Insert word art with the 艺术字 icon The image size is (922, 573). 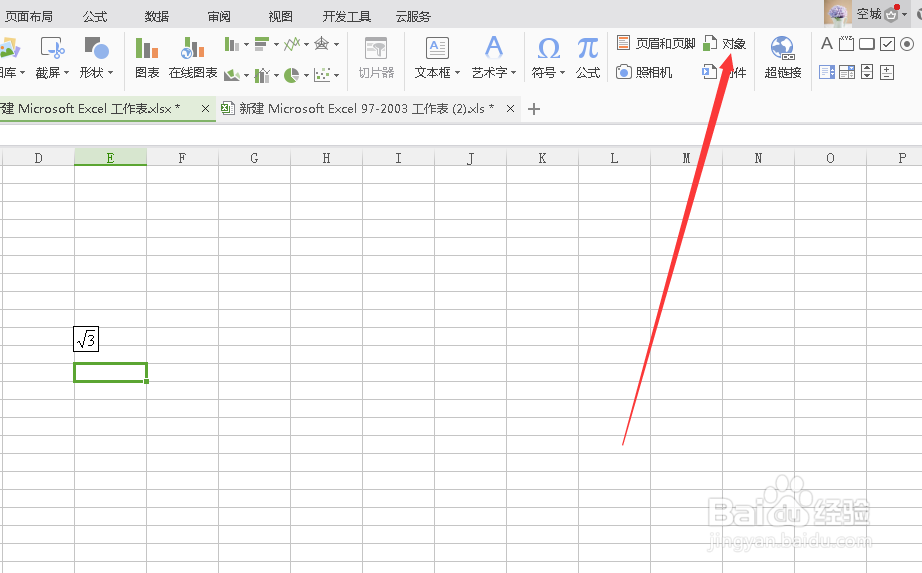[x=493, y=47]
